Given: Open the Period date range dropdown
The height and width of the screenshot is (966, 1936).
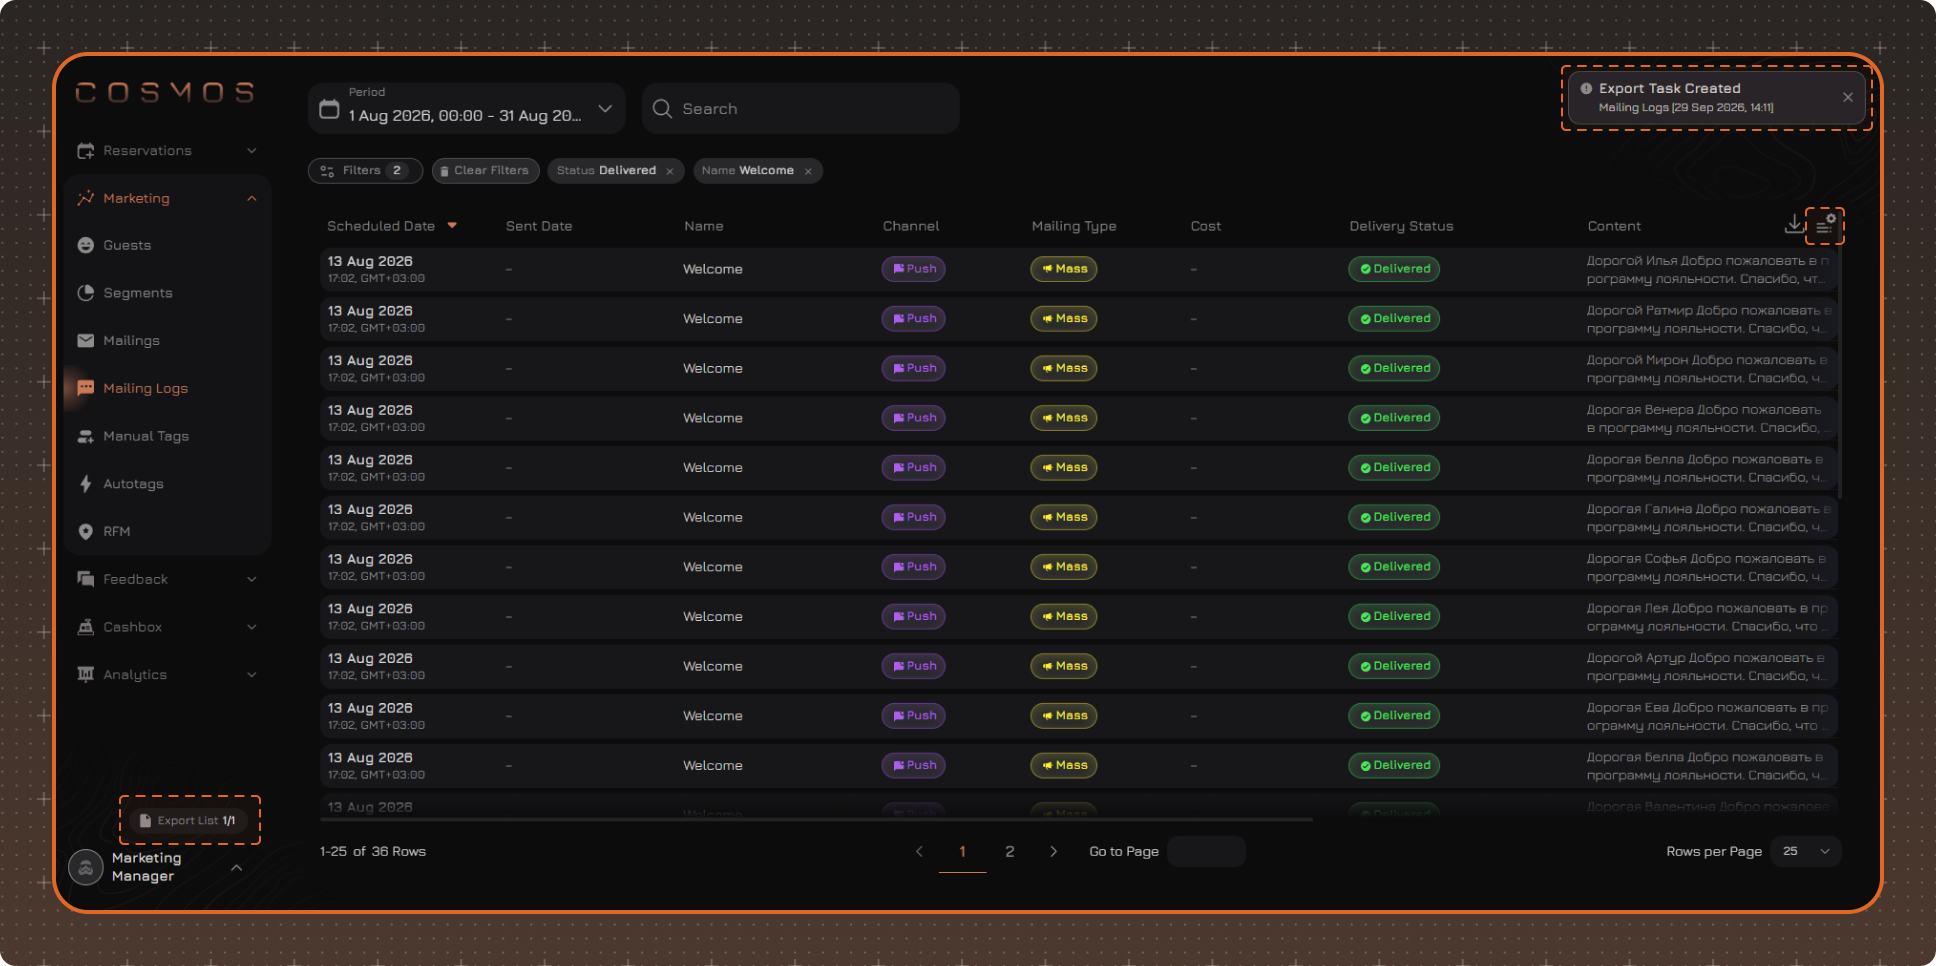Looking at the screenshot, I should tap(467, 109).
